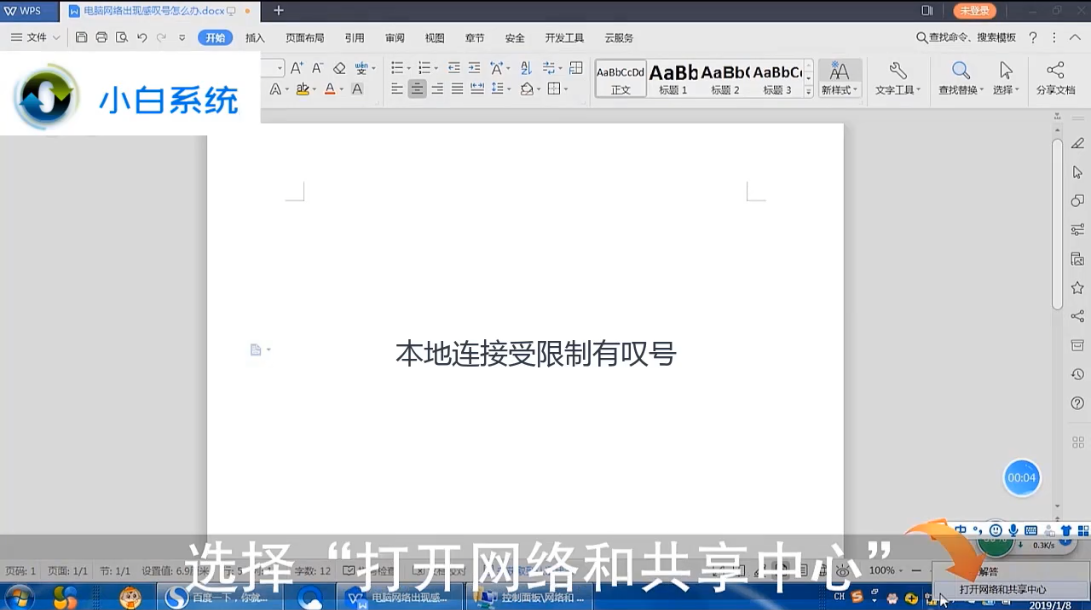Screen dimensions: 1091x610
Task: Expand the styles gallery
Action: [809, 91]
